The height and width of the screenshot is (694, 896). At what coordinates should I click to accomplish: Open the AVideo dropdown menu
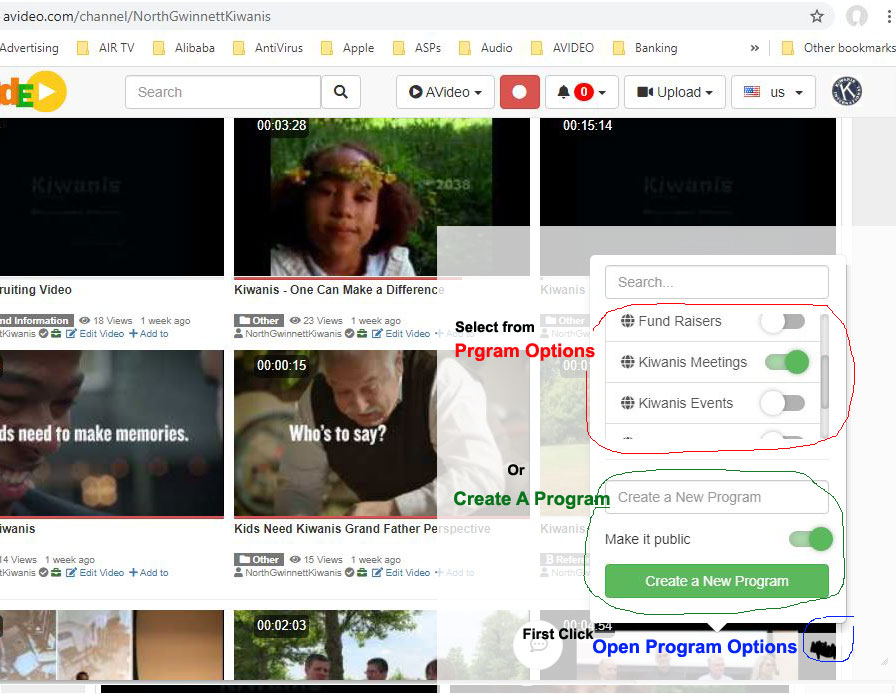coord(444,91)
